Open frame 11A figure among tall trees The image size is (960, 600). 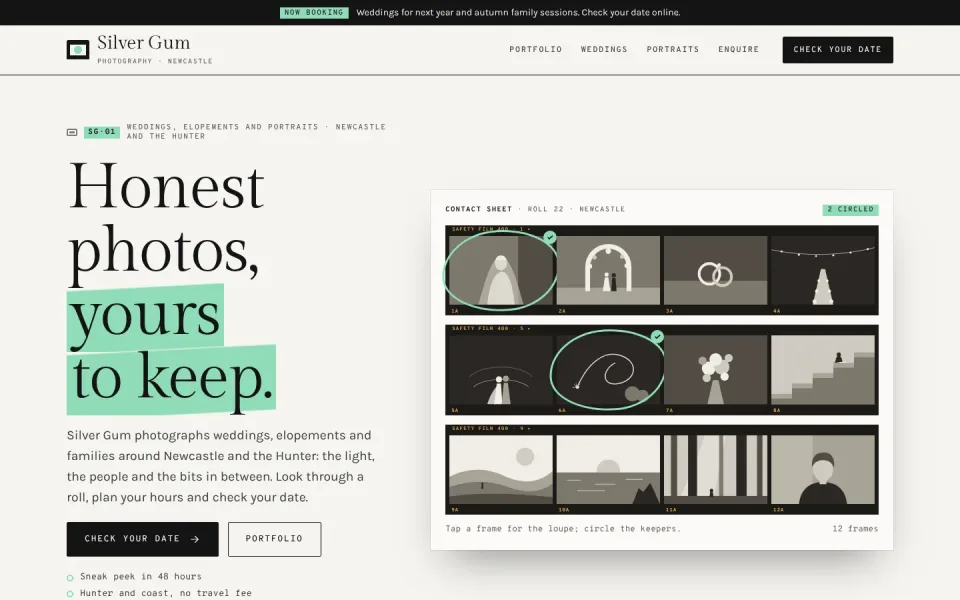pyautogui.click(x=715, y=470)
